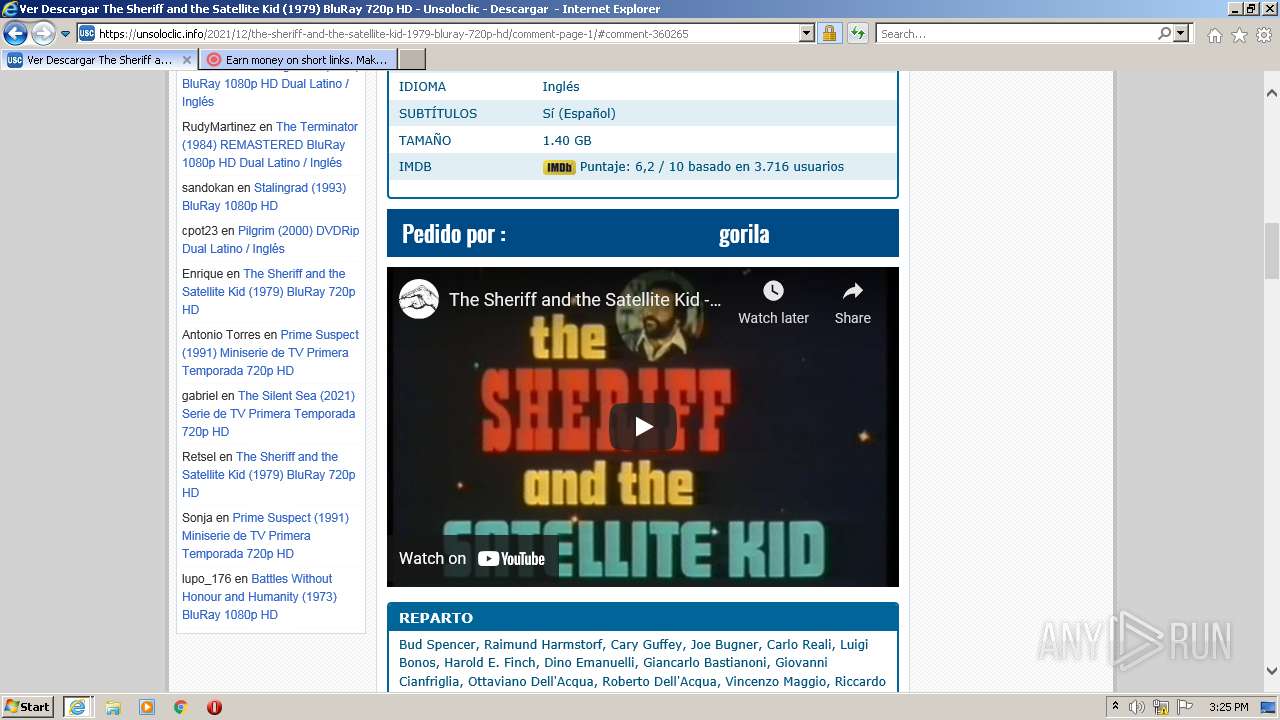
Task: Open Retsel's Sheriff and Satellite Kid link
Action: [x=269, y=475]
